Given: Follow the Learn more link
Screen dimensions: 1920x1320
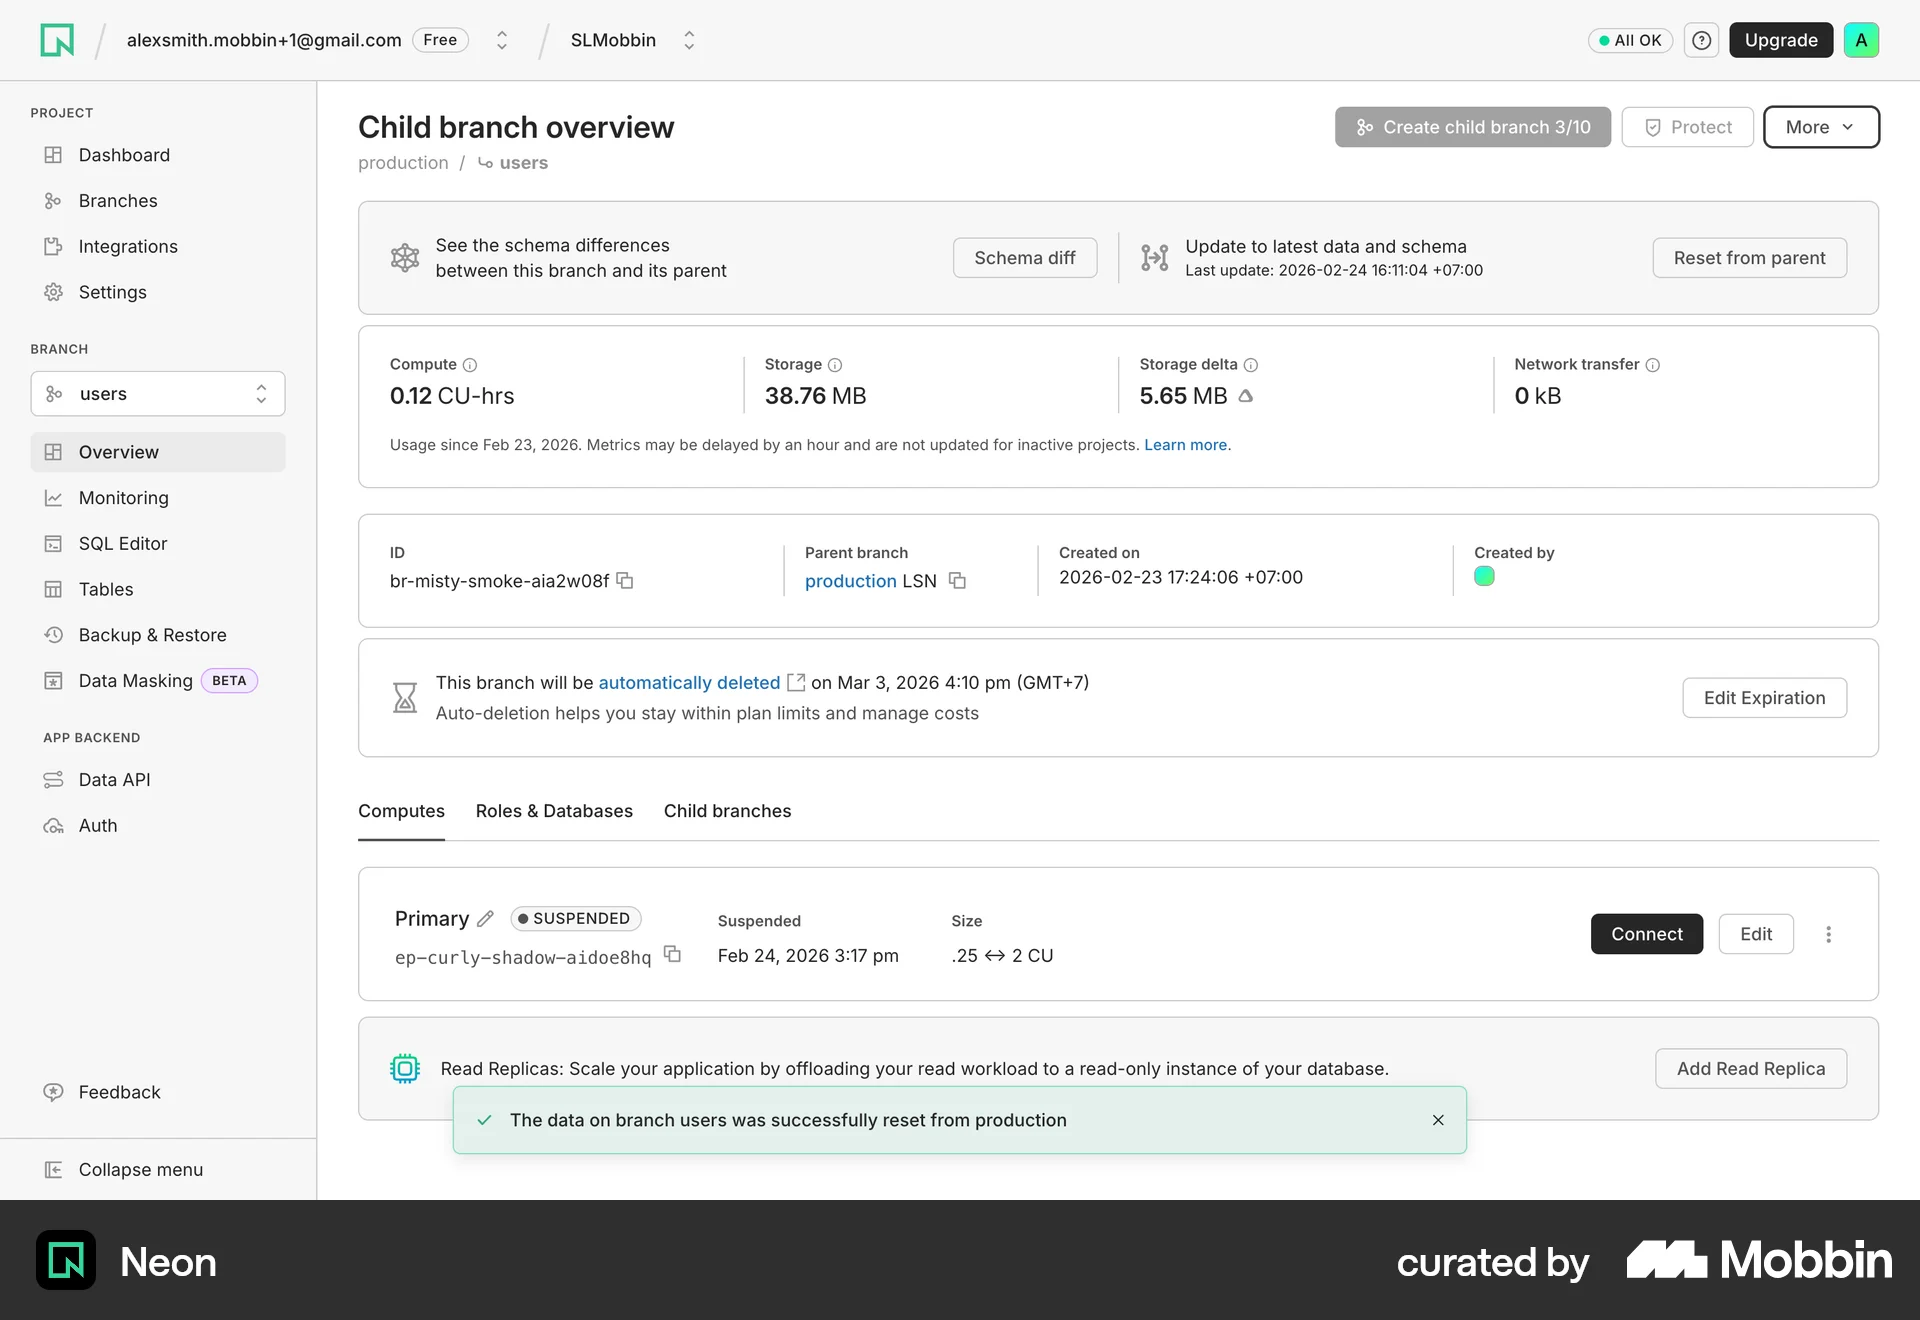Looking at the screenshot, I should pyautogui.click(x=1185, y=445).
